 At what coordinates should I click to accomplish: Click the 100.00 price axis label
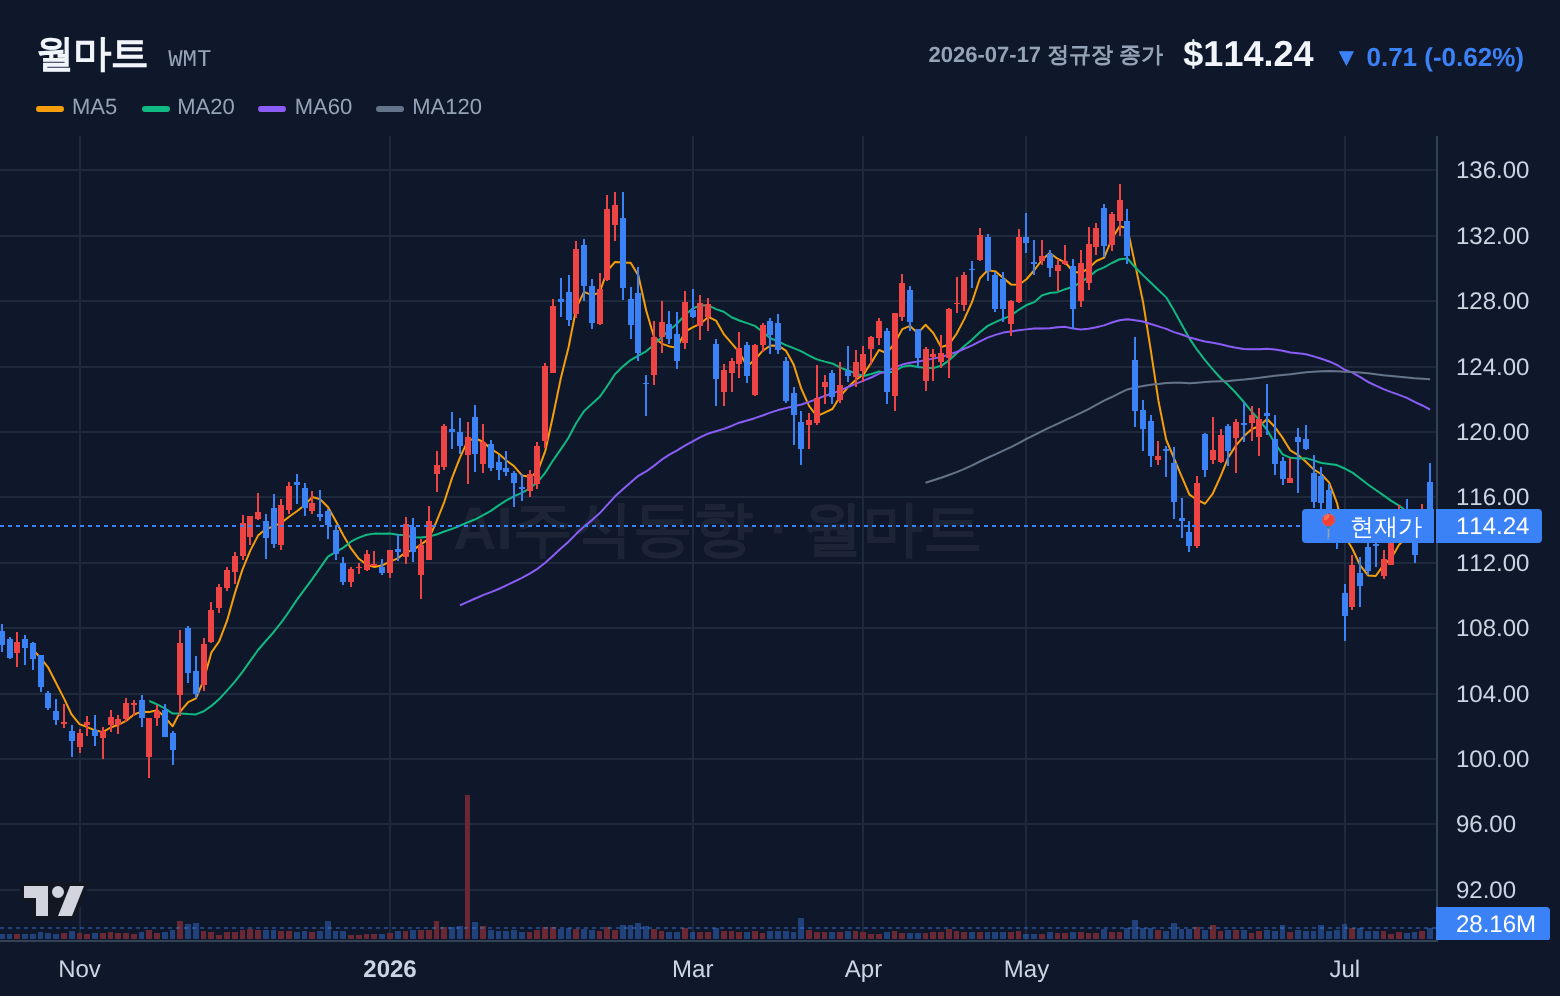[x=1492, y=759]
